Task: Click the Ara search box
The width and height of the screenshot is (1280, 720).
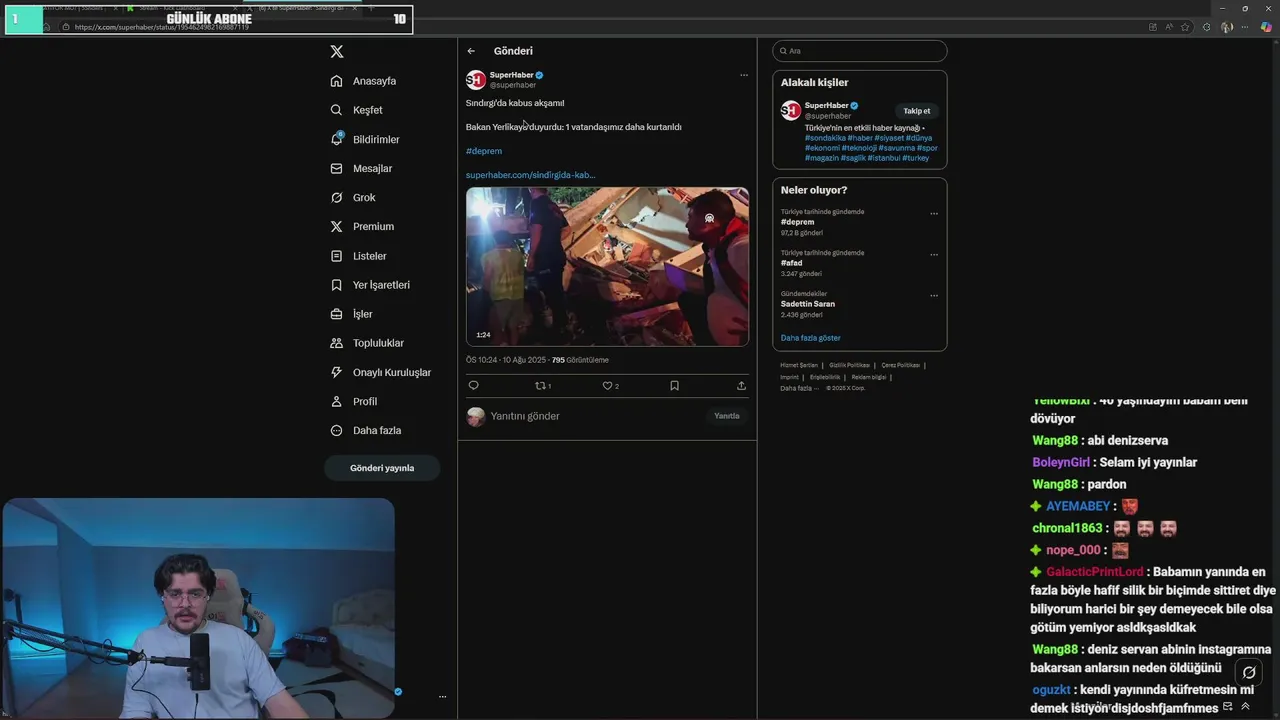Action: tap(860, 51)
